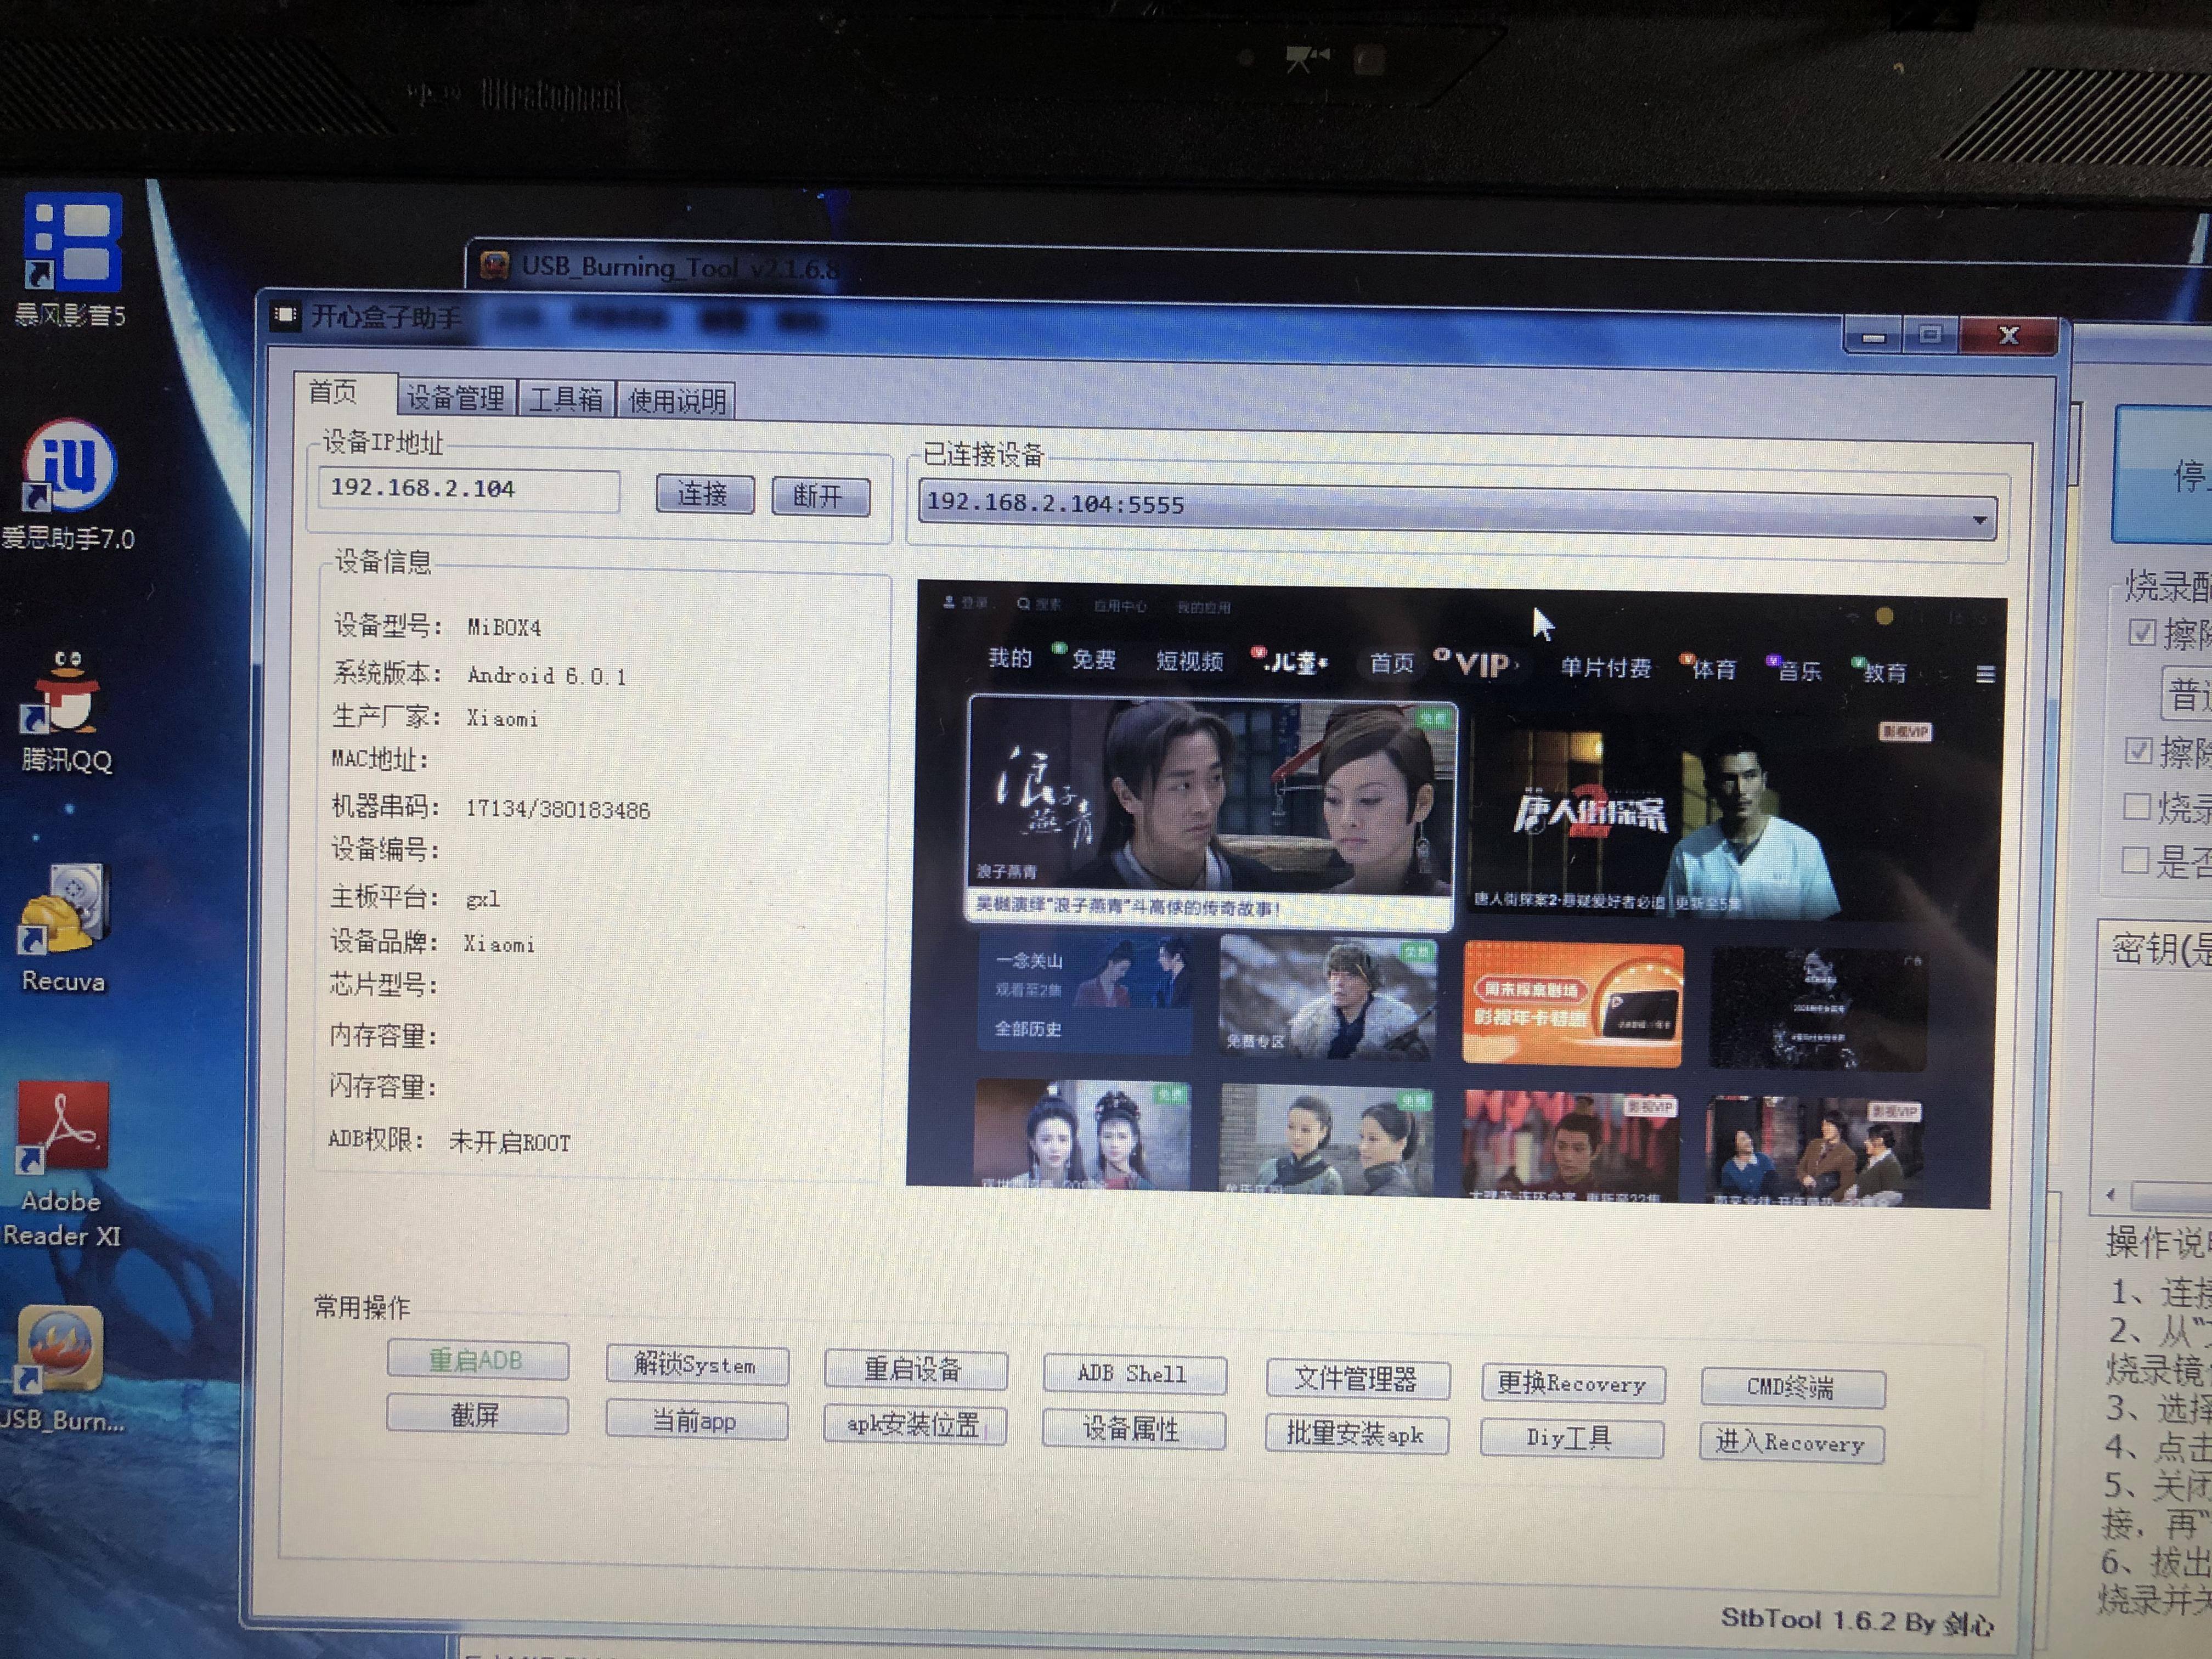Open the 爱思助手7.0 desktop icon

(x=68, y=484)
